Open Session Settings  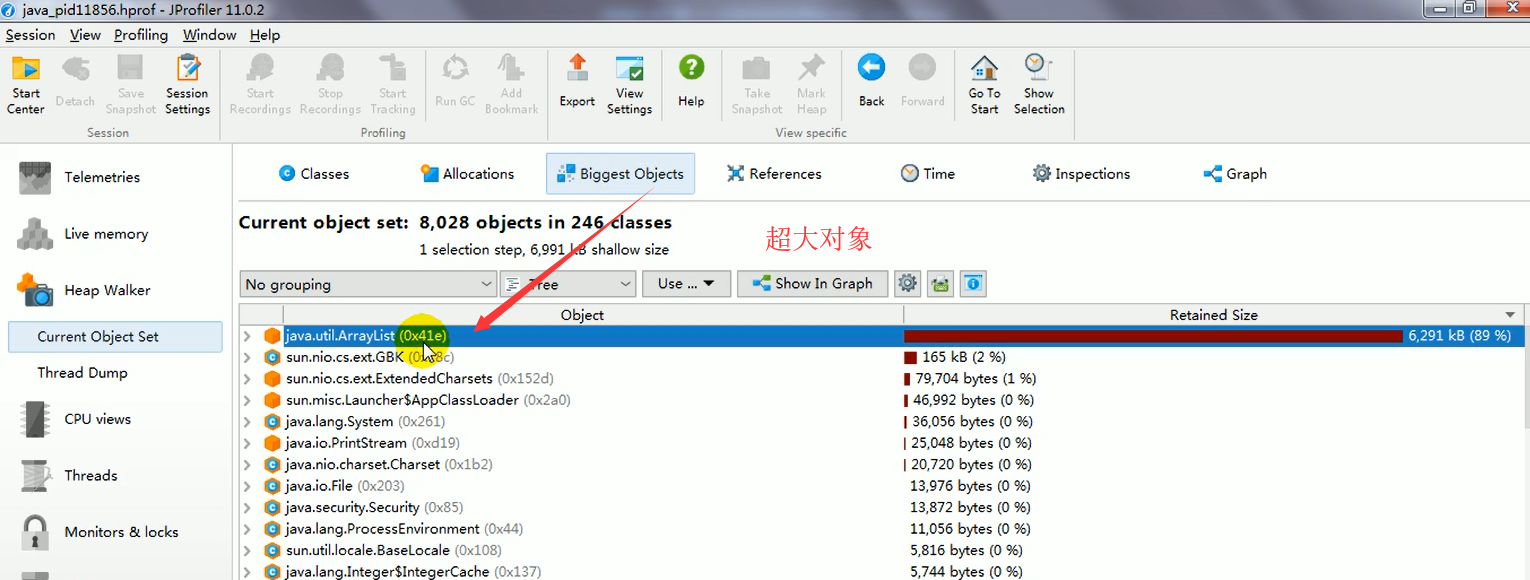[187, 85]
